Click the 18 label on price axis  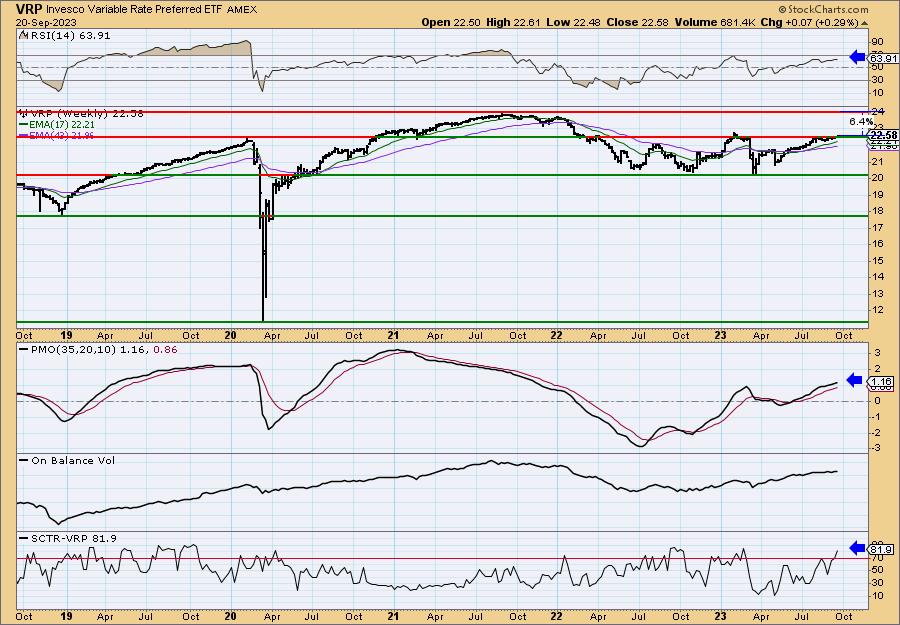(878, 211)
